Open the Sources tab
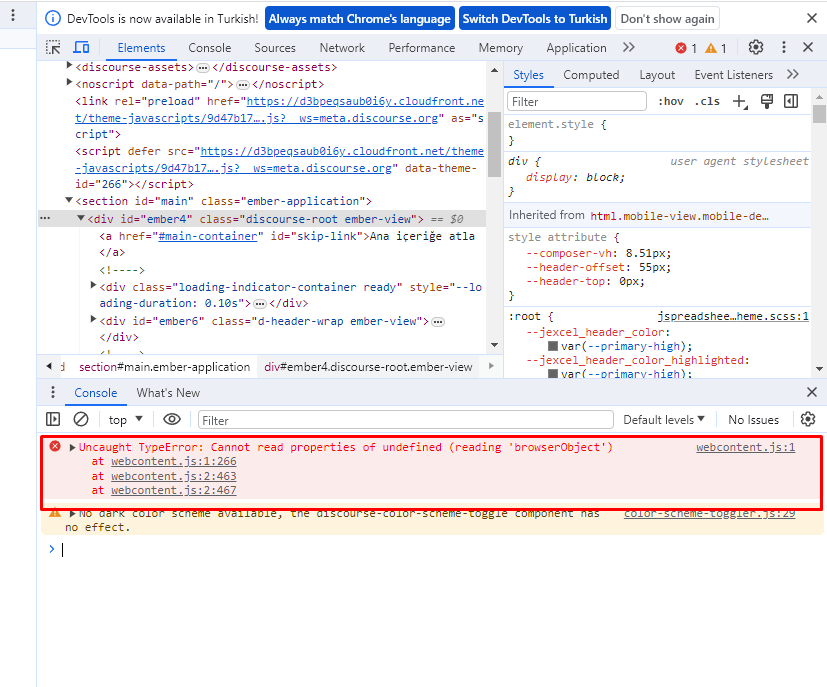This screenshot has width=827, height=687. click(275, 48)
